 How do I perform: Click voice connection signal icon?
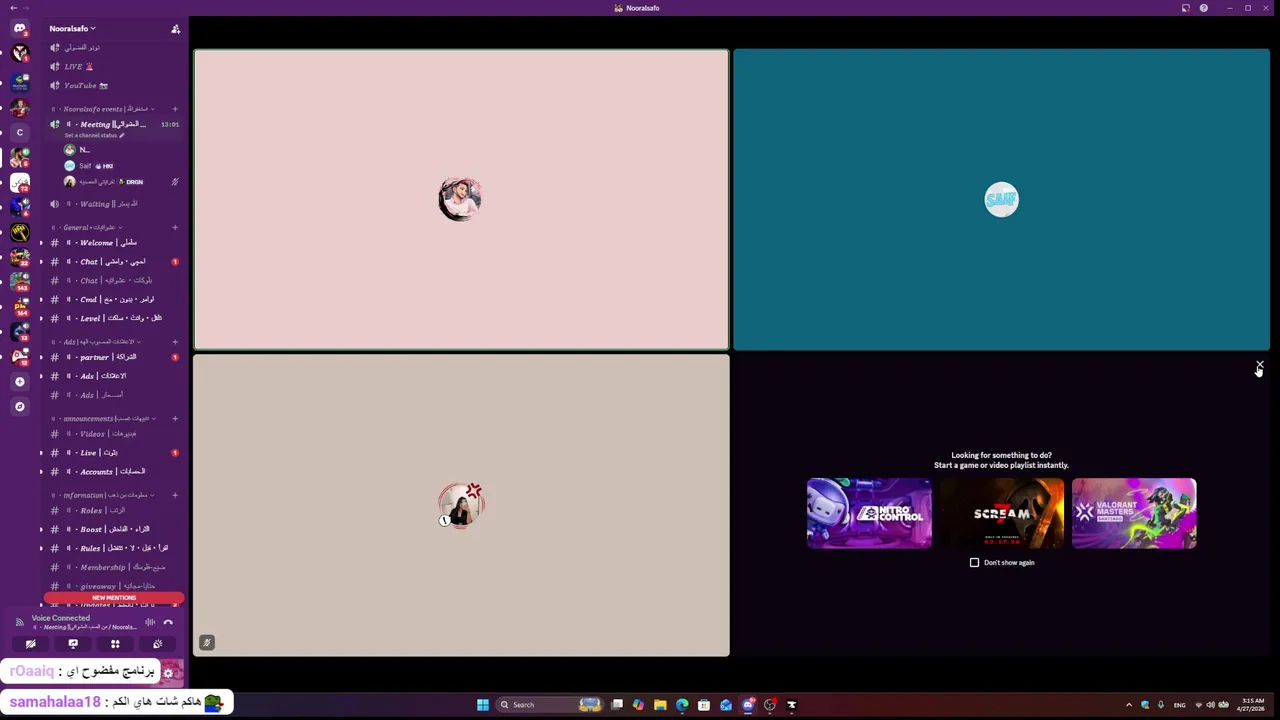(19, 622)
